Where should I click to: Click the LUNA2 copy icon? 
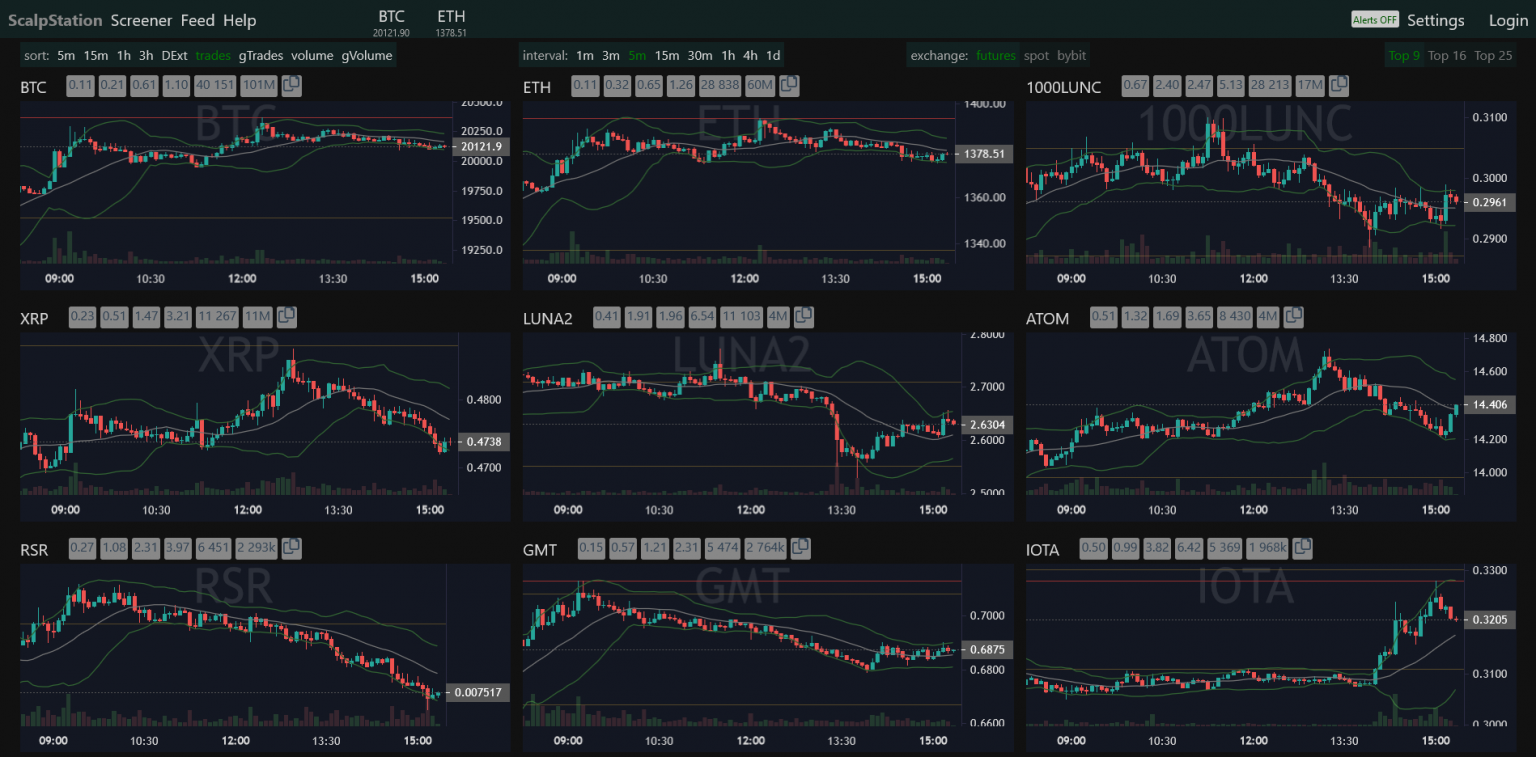point(803,317)
